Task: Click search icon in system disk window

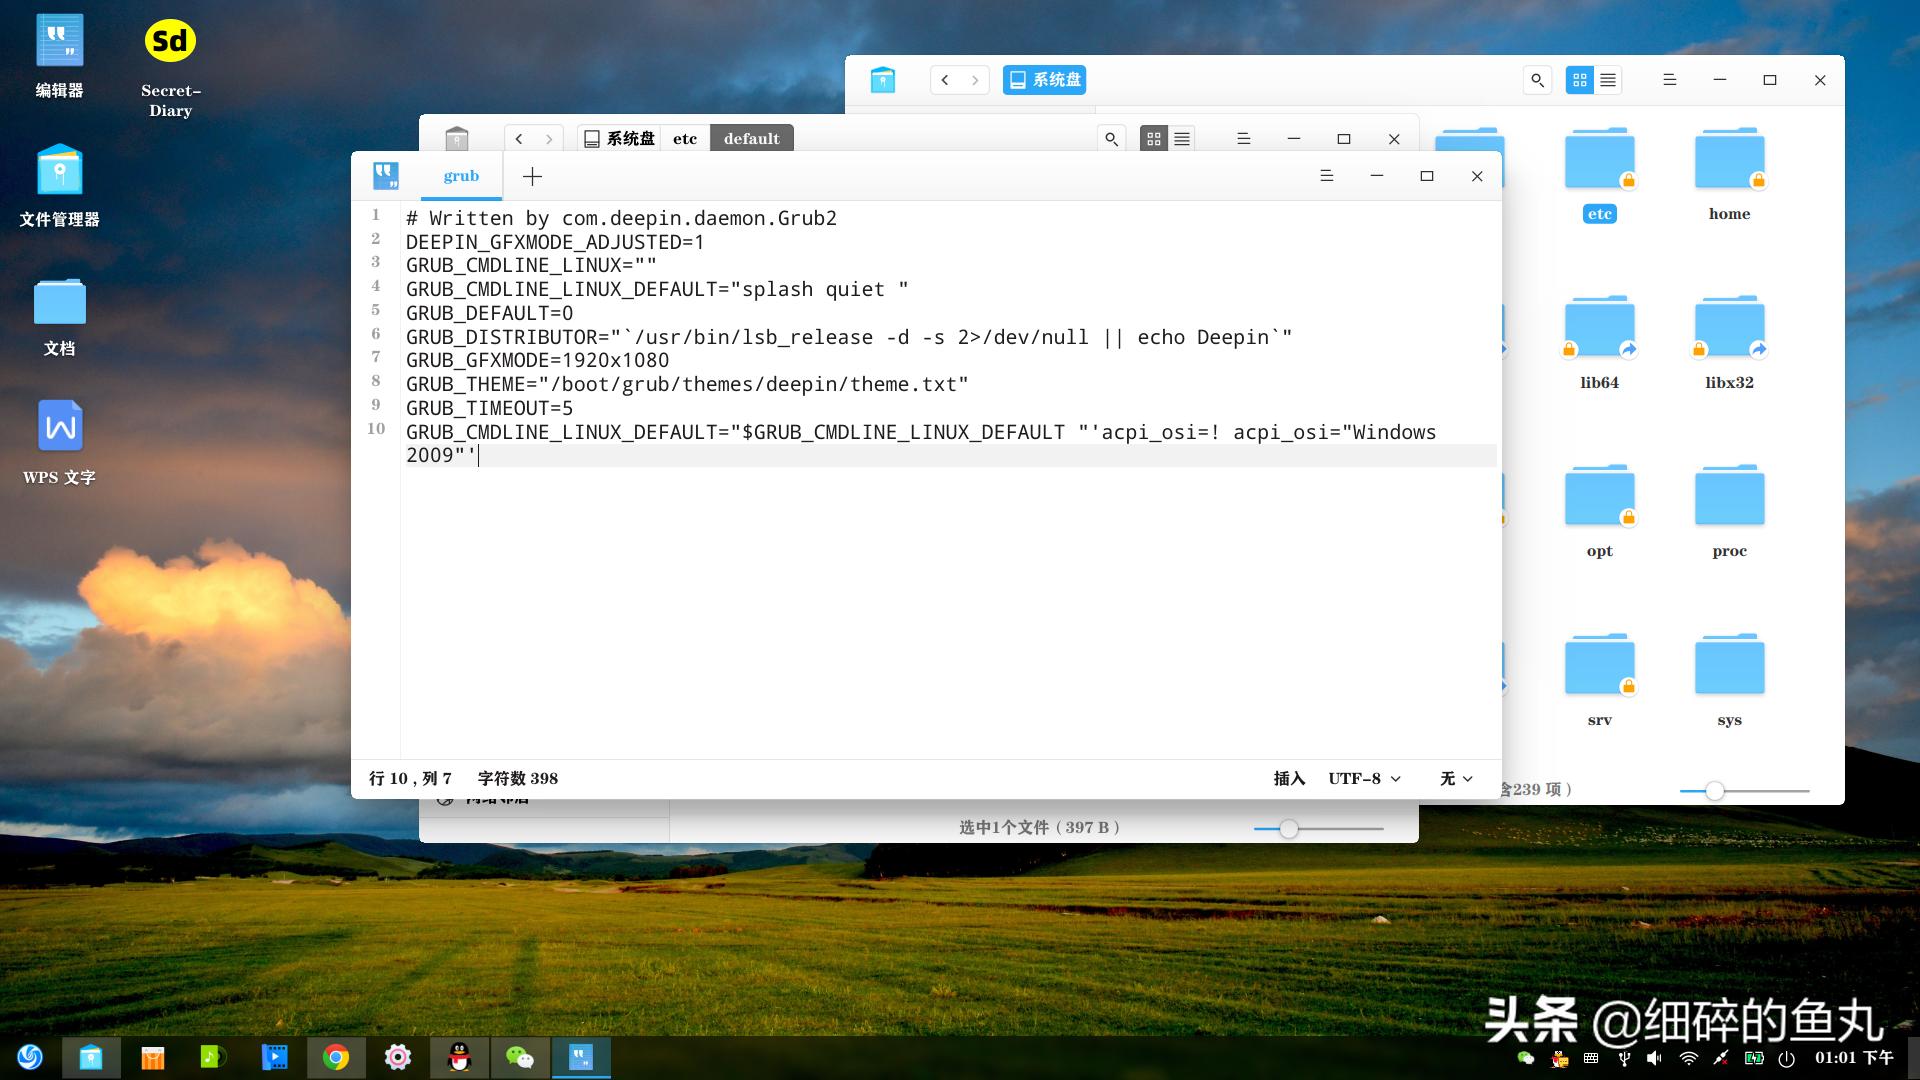Action: [1537, 80]
